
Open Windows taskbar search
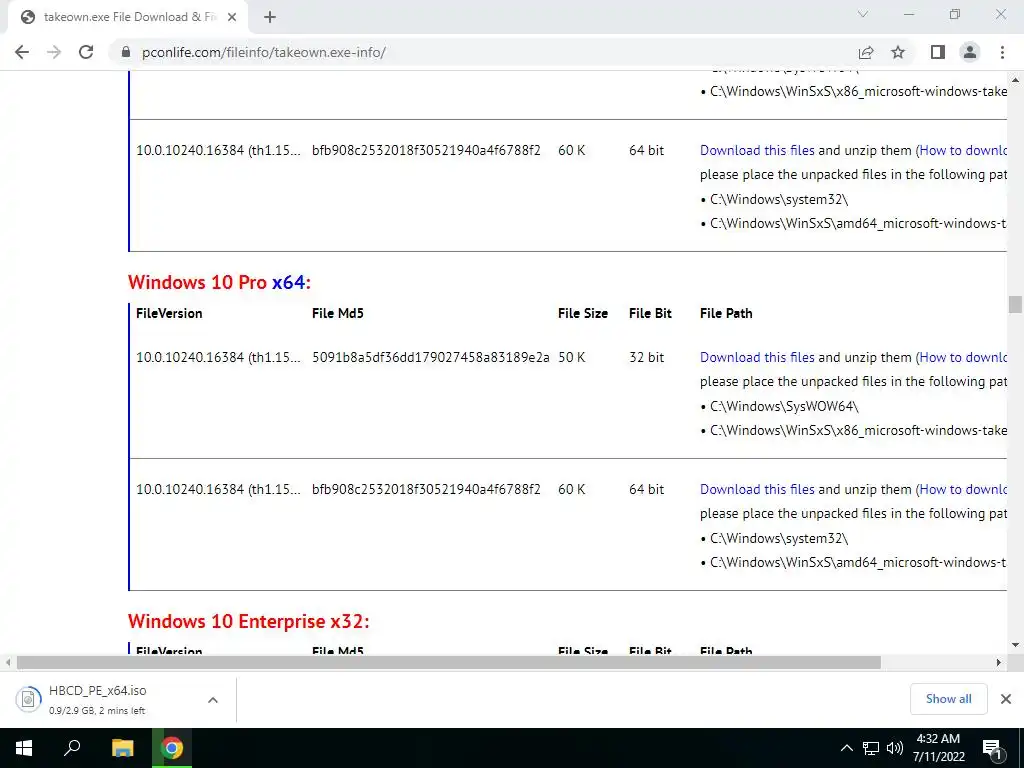click(72, 748)
